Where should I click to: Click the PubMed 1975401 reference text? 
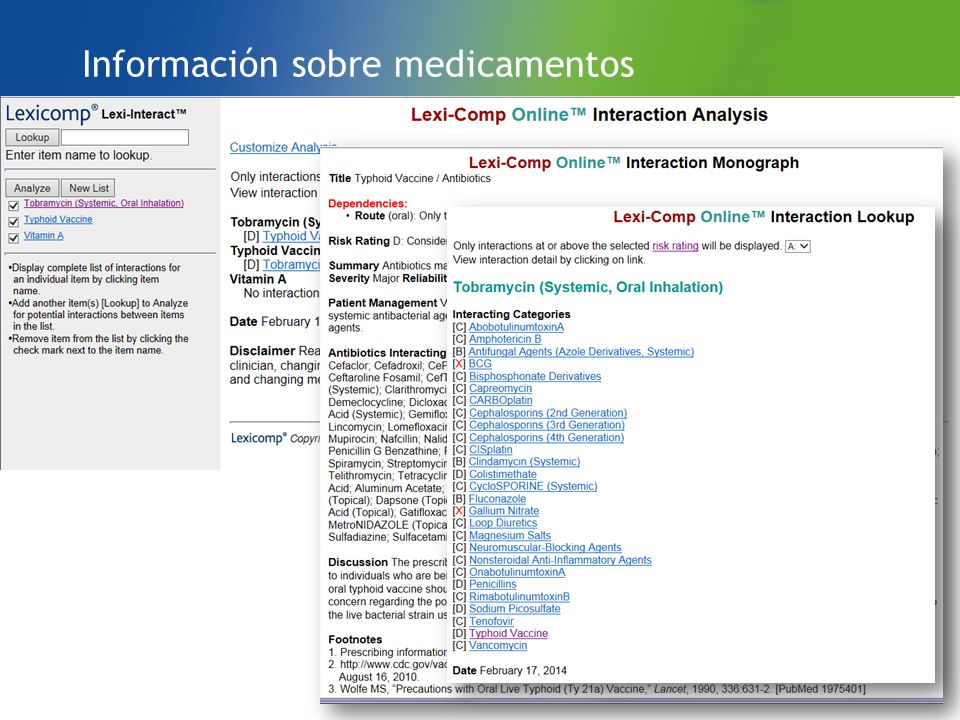click(820, 689)
